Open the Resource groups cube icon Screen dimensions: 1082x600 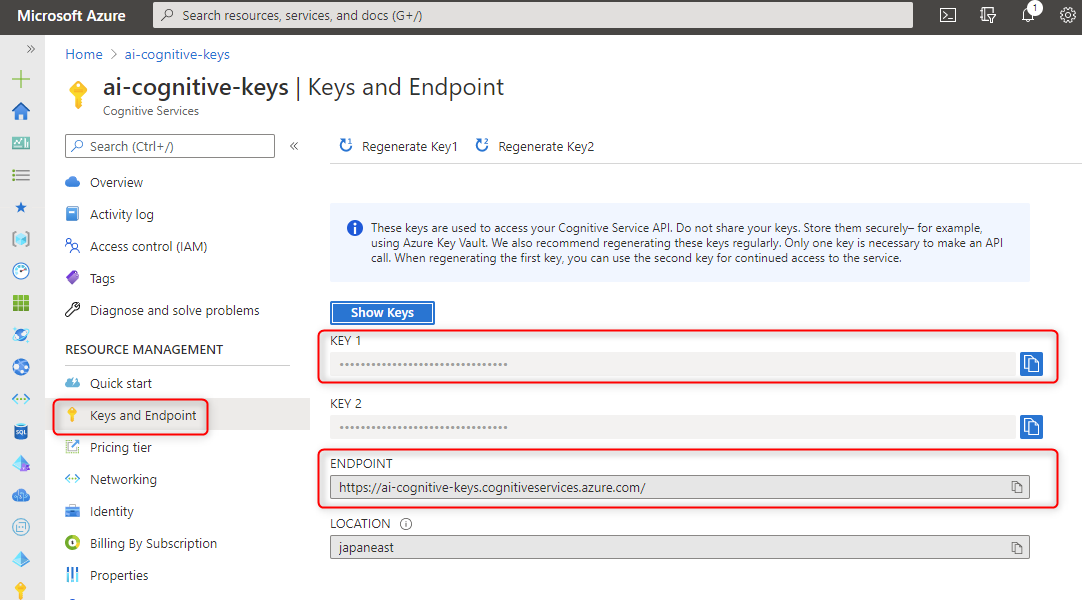pos(21,239)
